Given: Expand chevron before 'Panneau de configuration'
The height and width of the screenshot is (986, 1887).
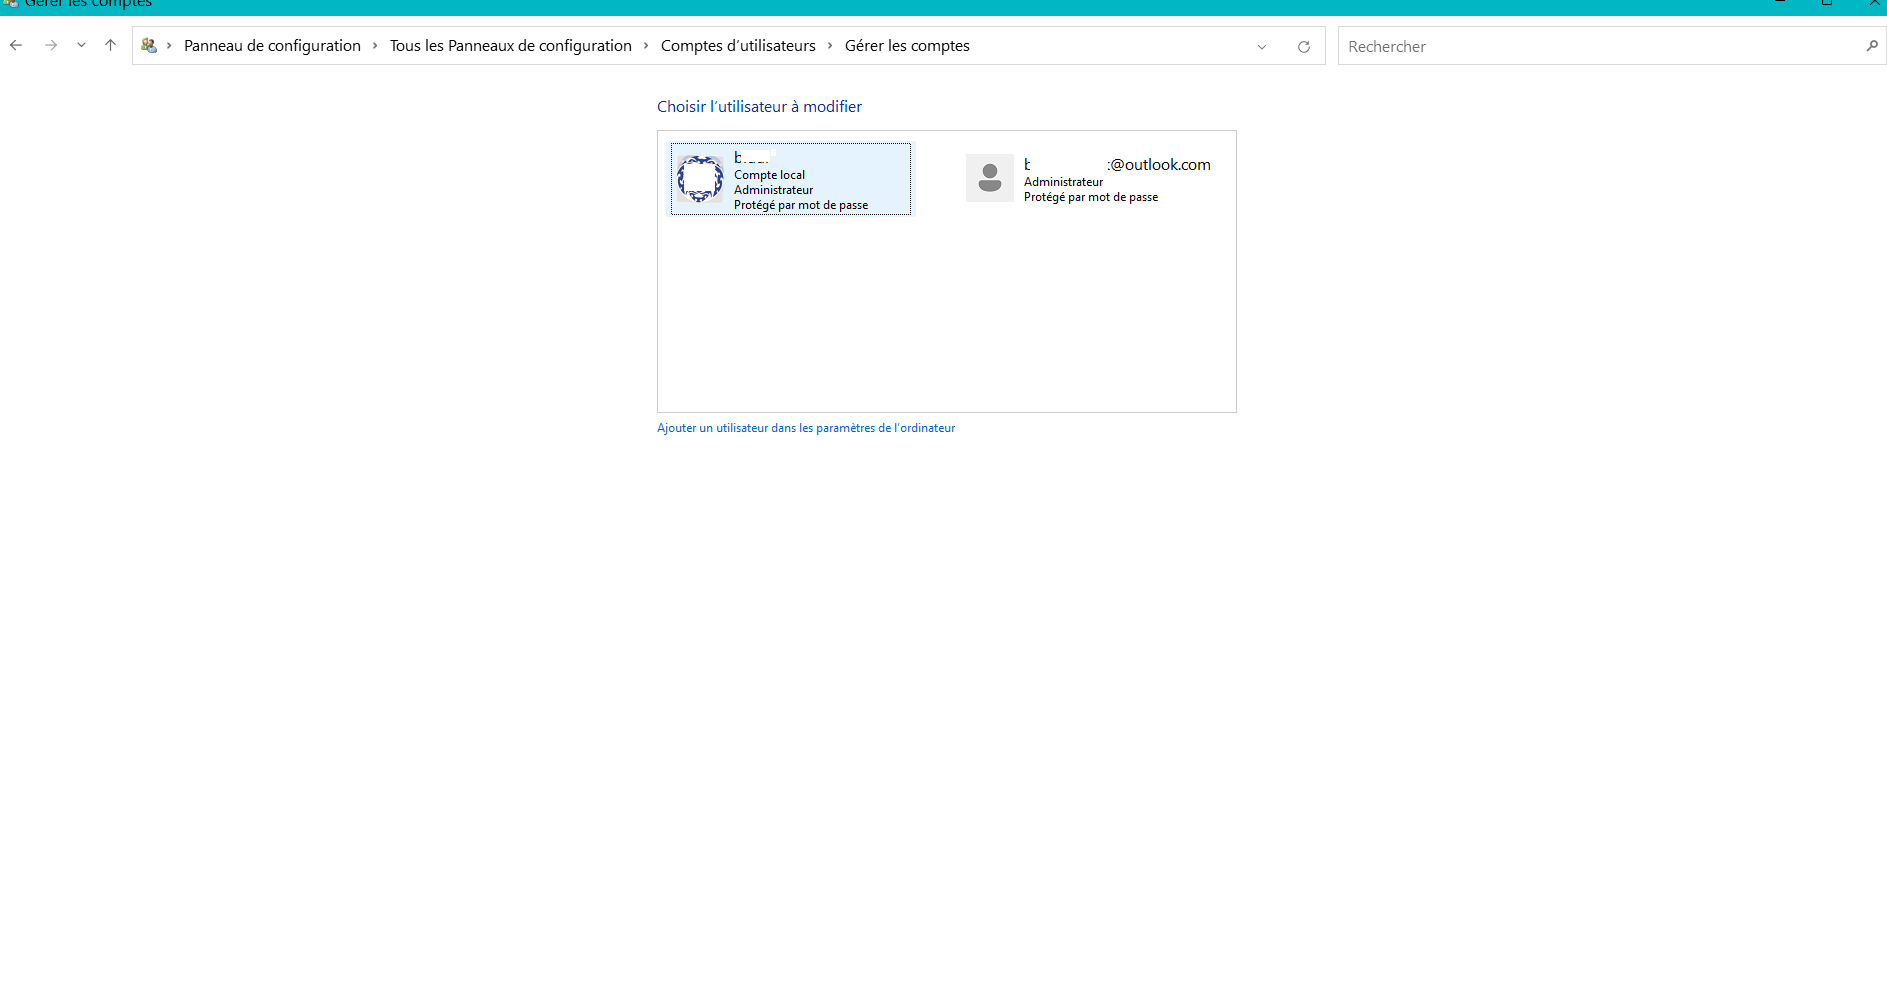Looking at the screenshot, I should tap(169, 45).
